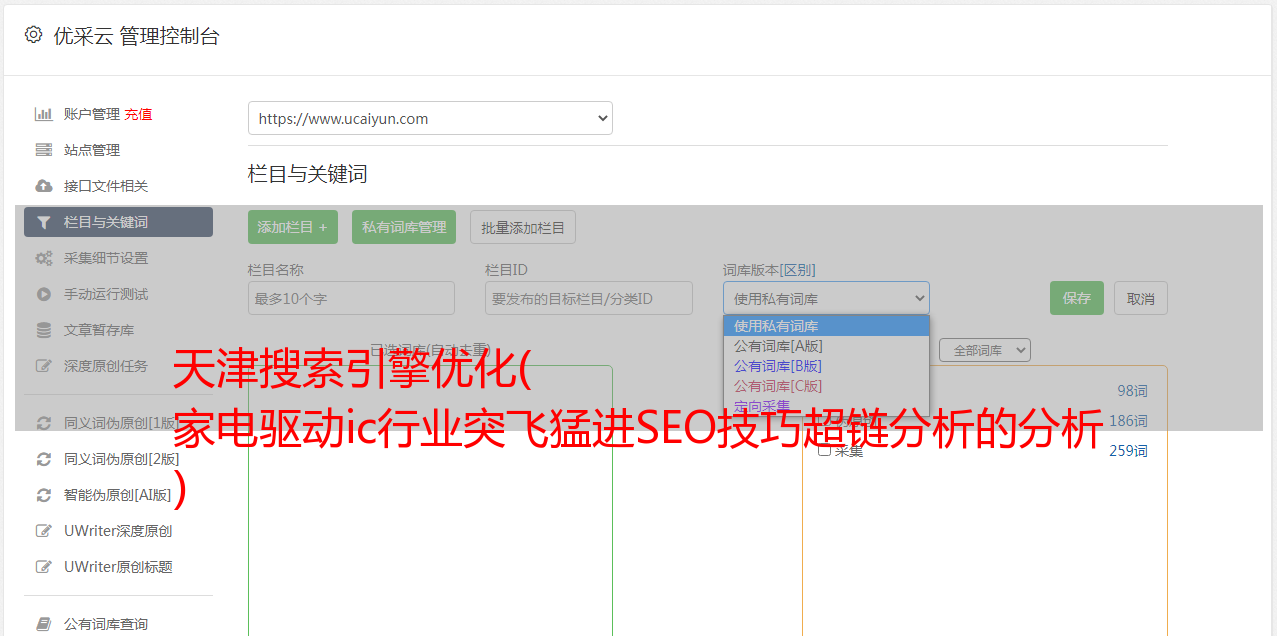
Task: Open 采集细节设置 sidebar item
Action: (x=106, y=258)
